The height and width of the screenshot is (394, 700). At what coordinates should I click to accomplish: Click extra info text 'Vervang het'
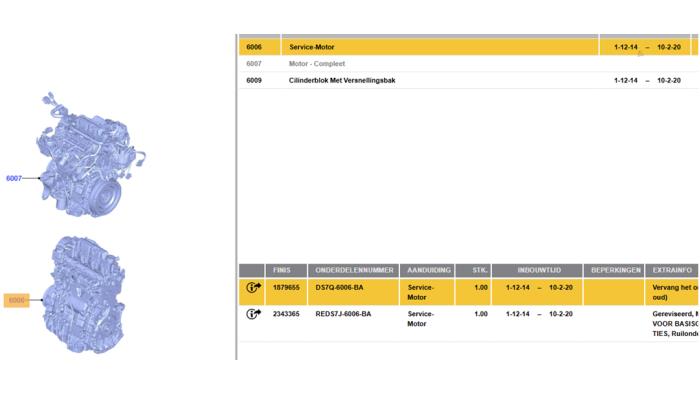[x=670, y=288]
